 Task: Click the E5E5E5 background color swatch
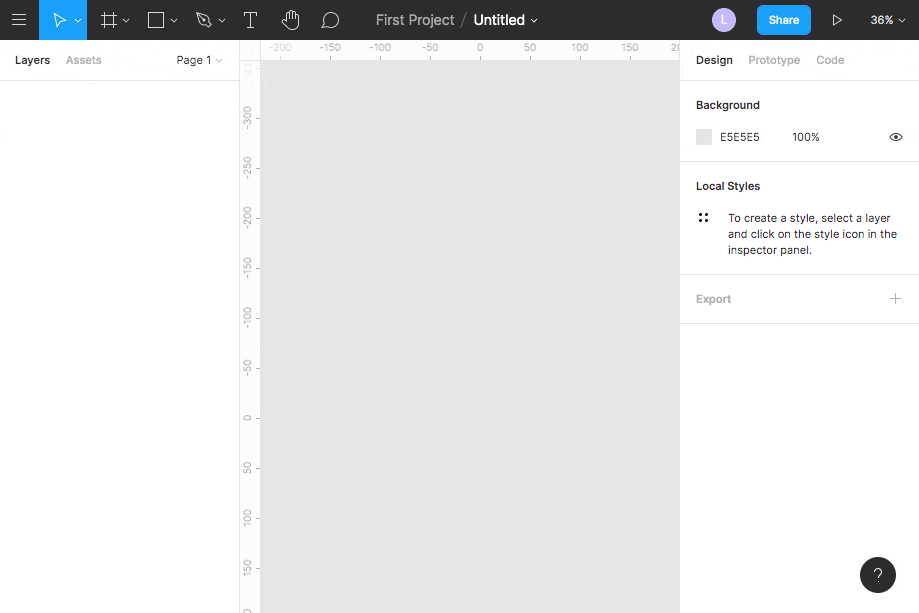coord(704,137)
